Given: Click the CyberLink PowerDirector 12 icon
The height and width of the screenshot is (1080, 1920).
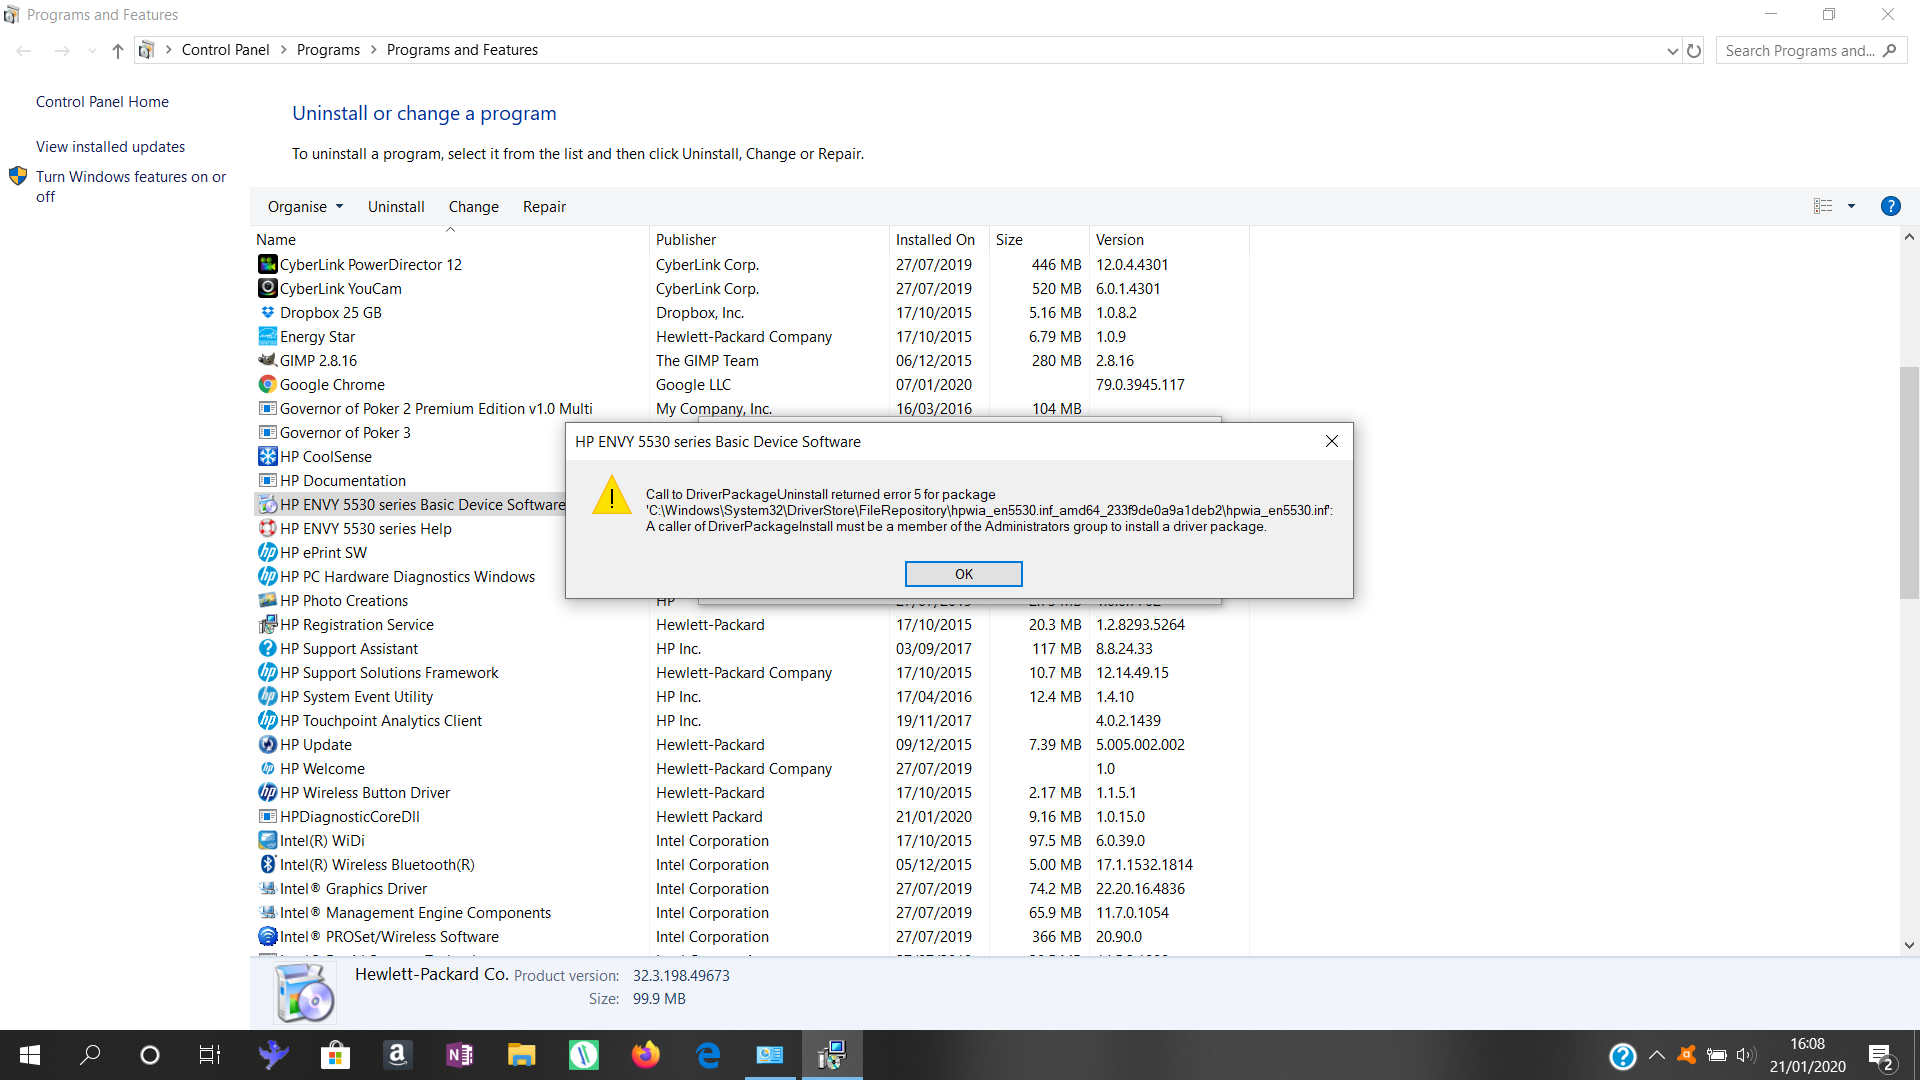Looking at the screenshot, I should [267, 264].
